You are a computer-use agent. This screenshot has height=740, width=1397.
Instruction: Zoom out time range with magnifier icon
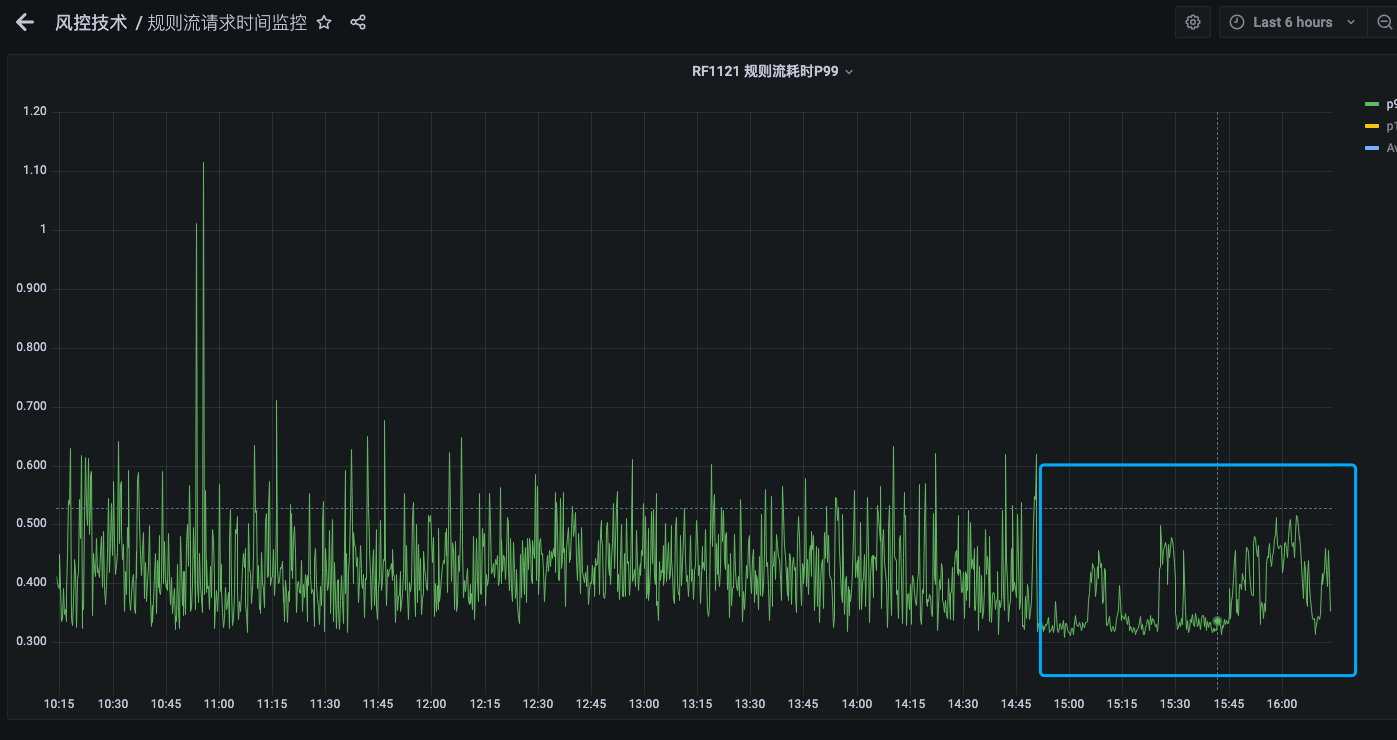point(1385,22)
